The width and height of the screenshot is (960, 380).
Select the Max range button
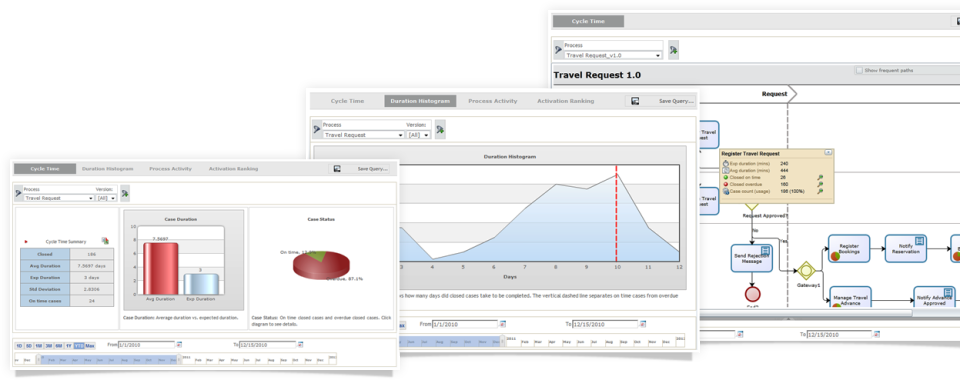pyautogui.click(x=90, y=346)
